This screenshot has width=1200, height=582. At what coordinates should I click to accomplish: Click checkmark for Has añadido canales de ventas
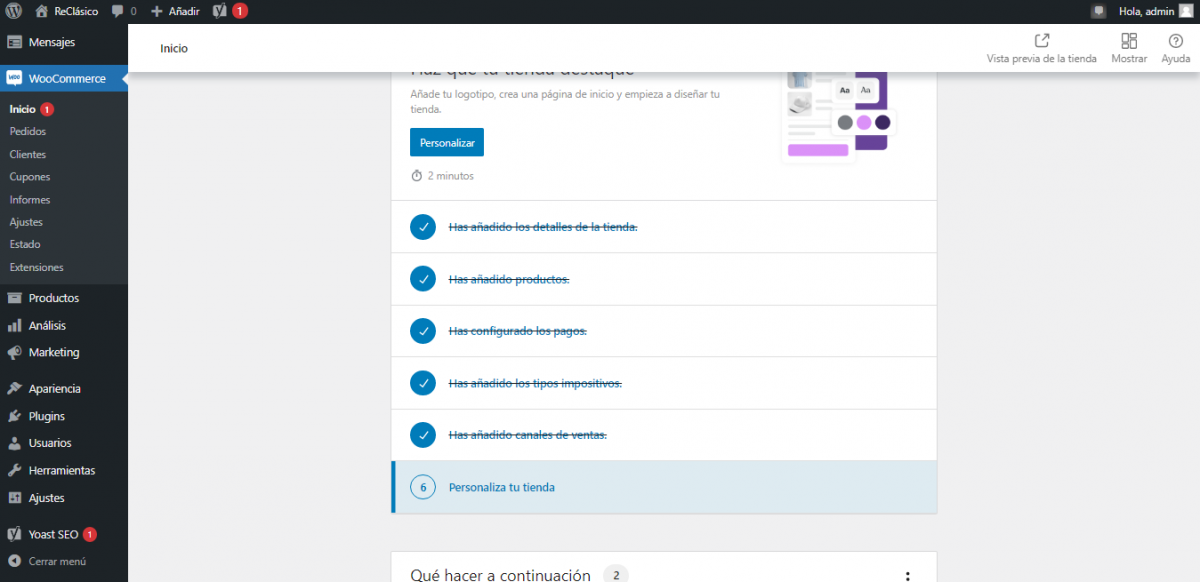423,435
